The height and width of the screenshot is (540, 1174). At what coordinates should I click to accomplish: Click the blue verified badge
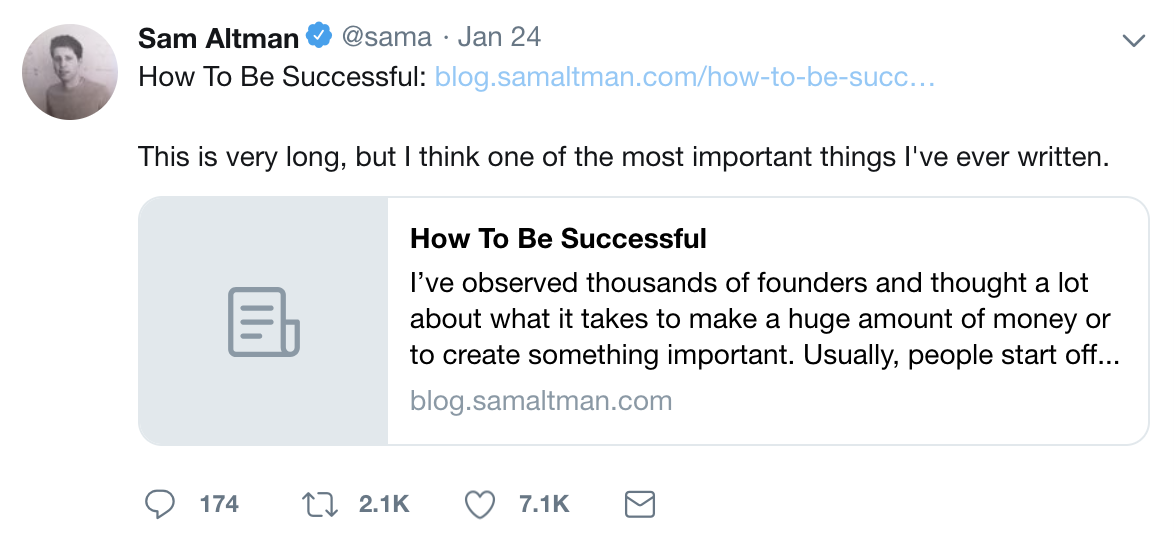click(320, 36)
